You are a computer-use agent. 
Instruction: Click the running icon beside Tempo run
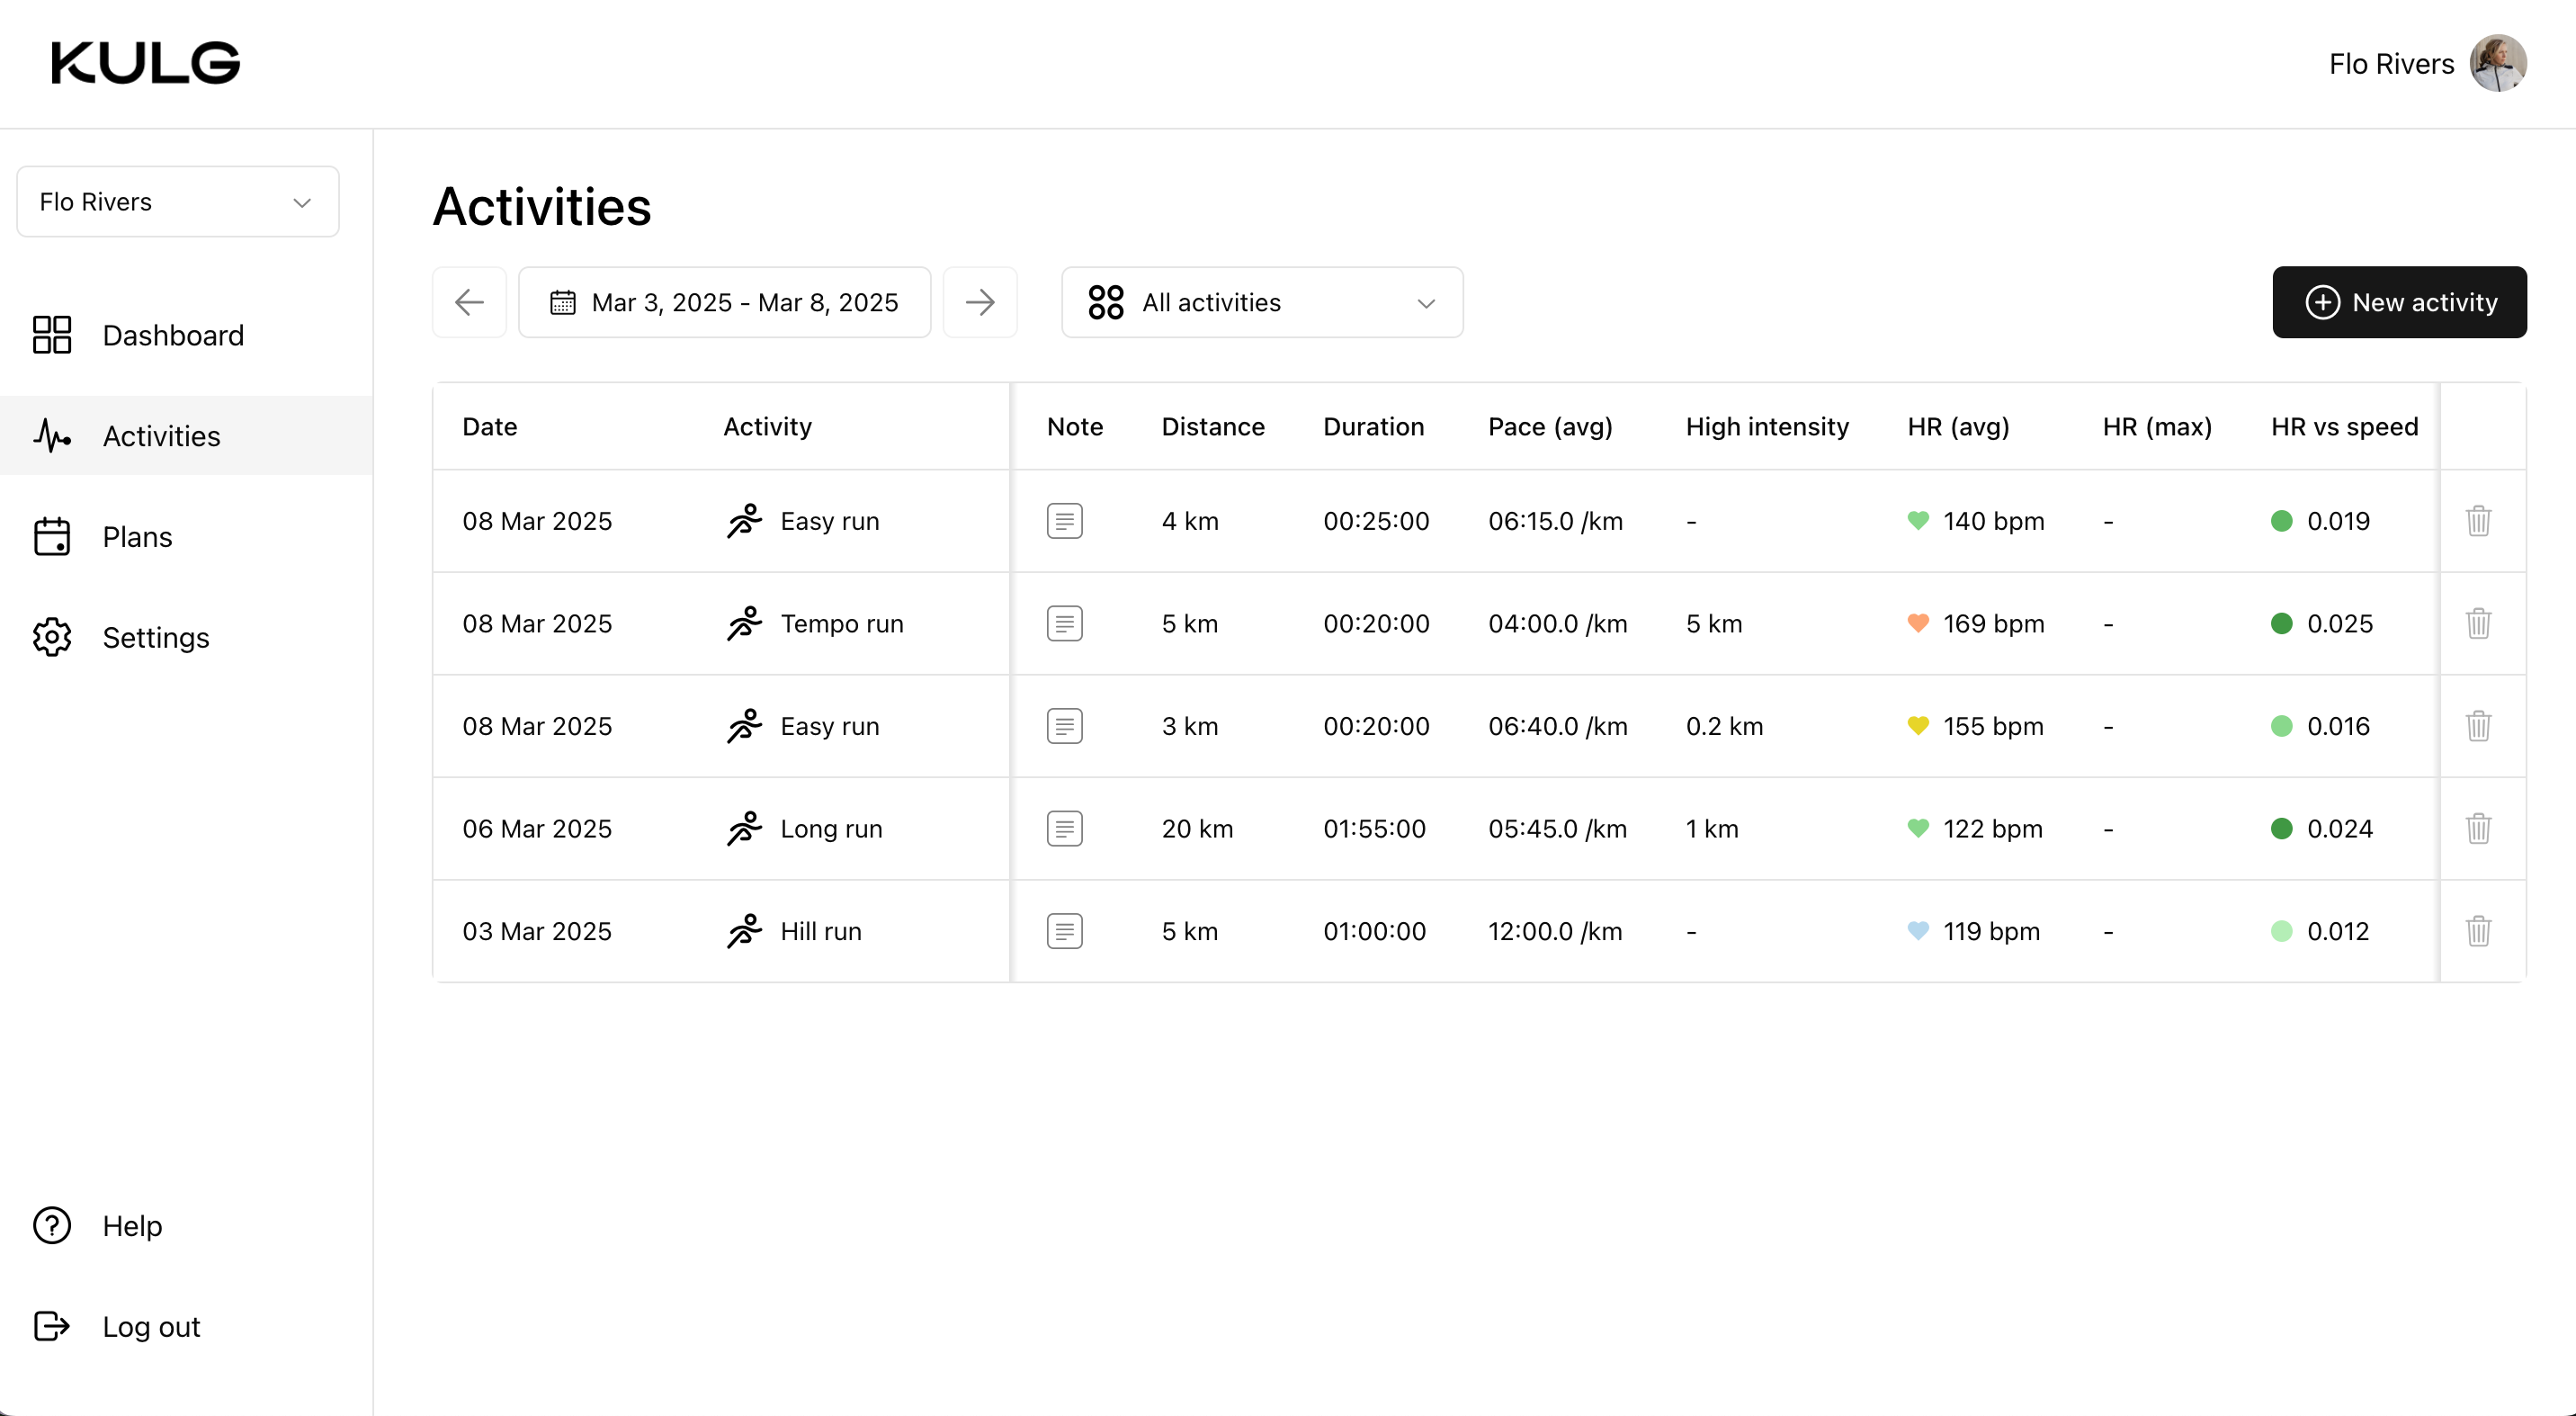click(745, 623)
